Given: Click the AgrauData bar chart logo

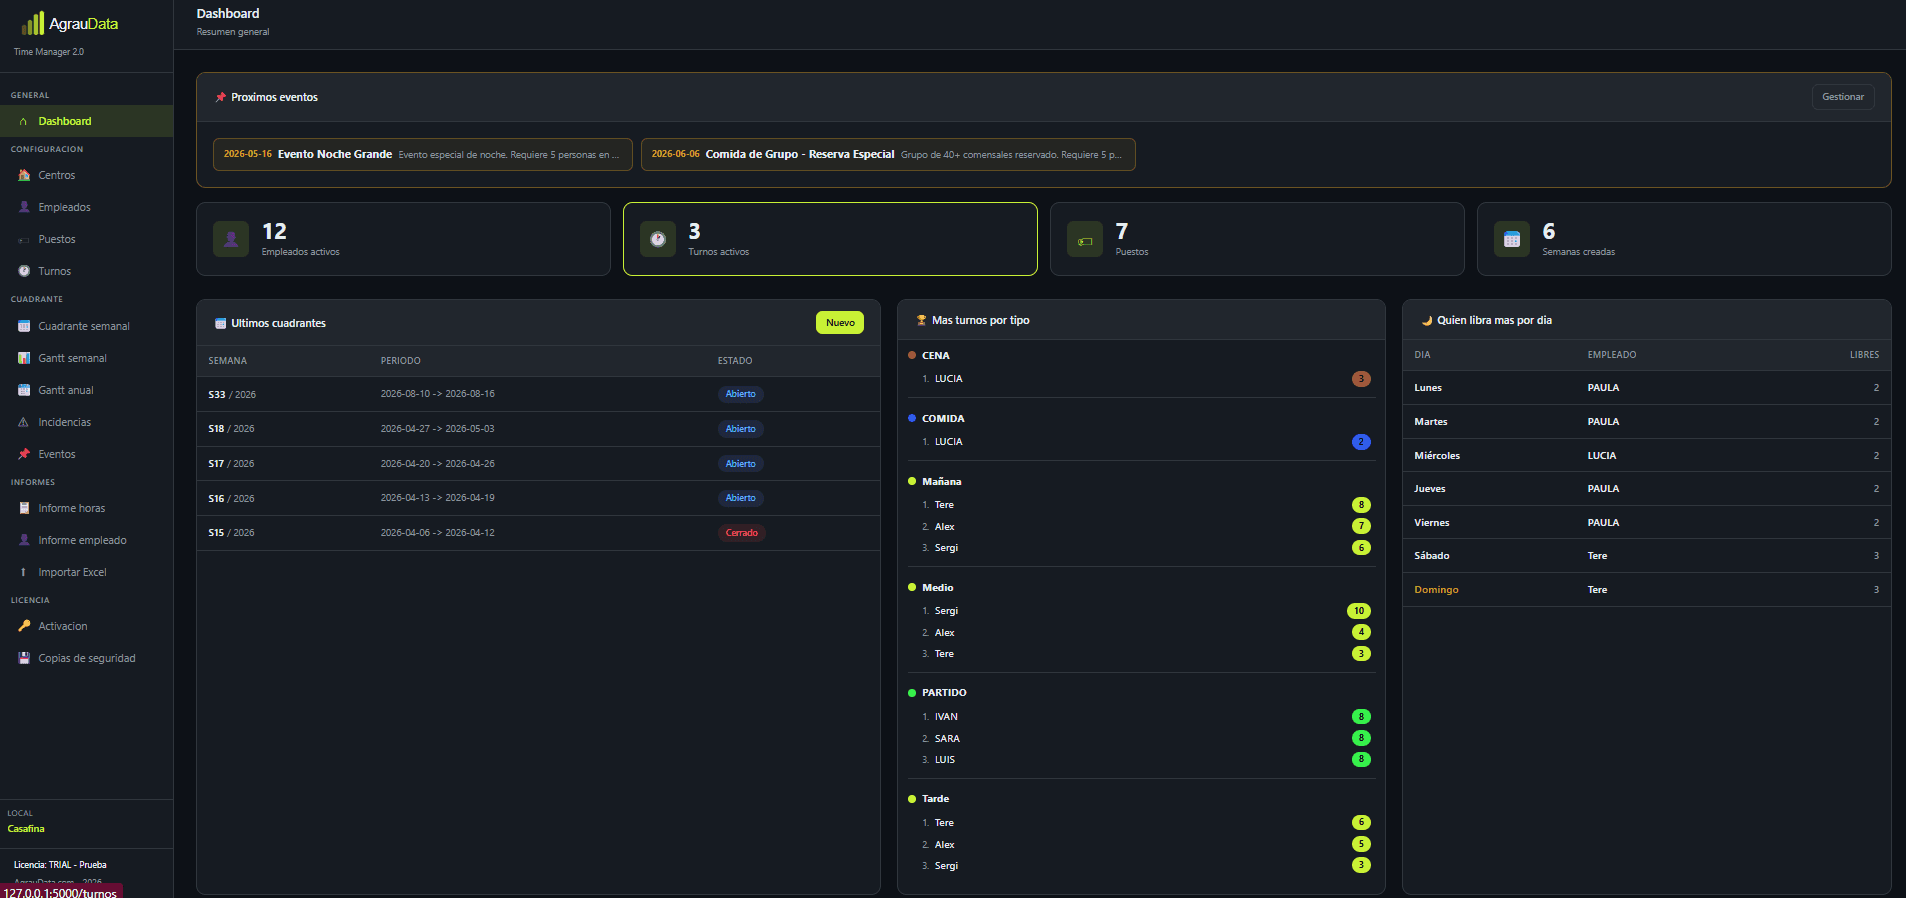Looking at the screenshot, I should coord(33,23).
